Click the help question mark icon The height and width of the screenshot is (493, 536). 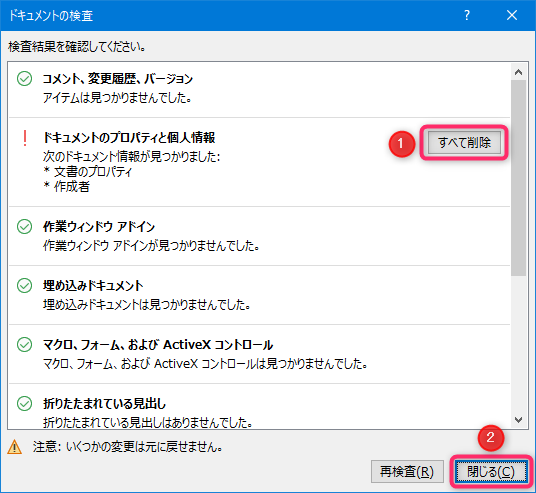[x=467, y=15]
